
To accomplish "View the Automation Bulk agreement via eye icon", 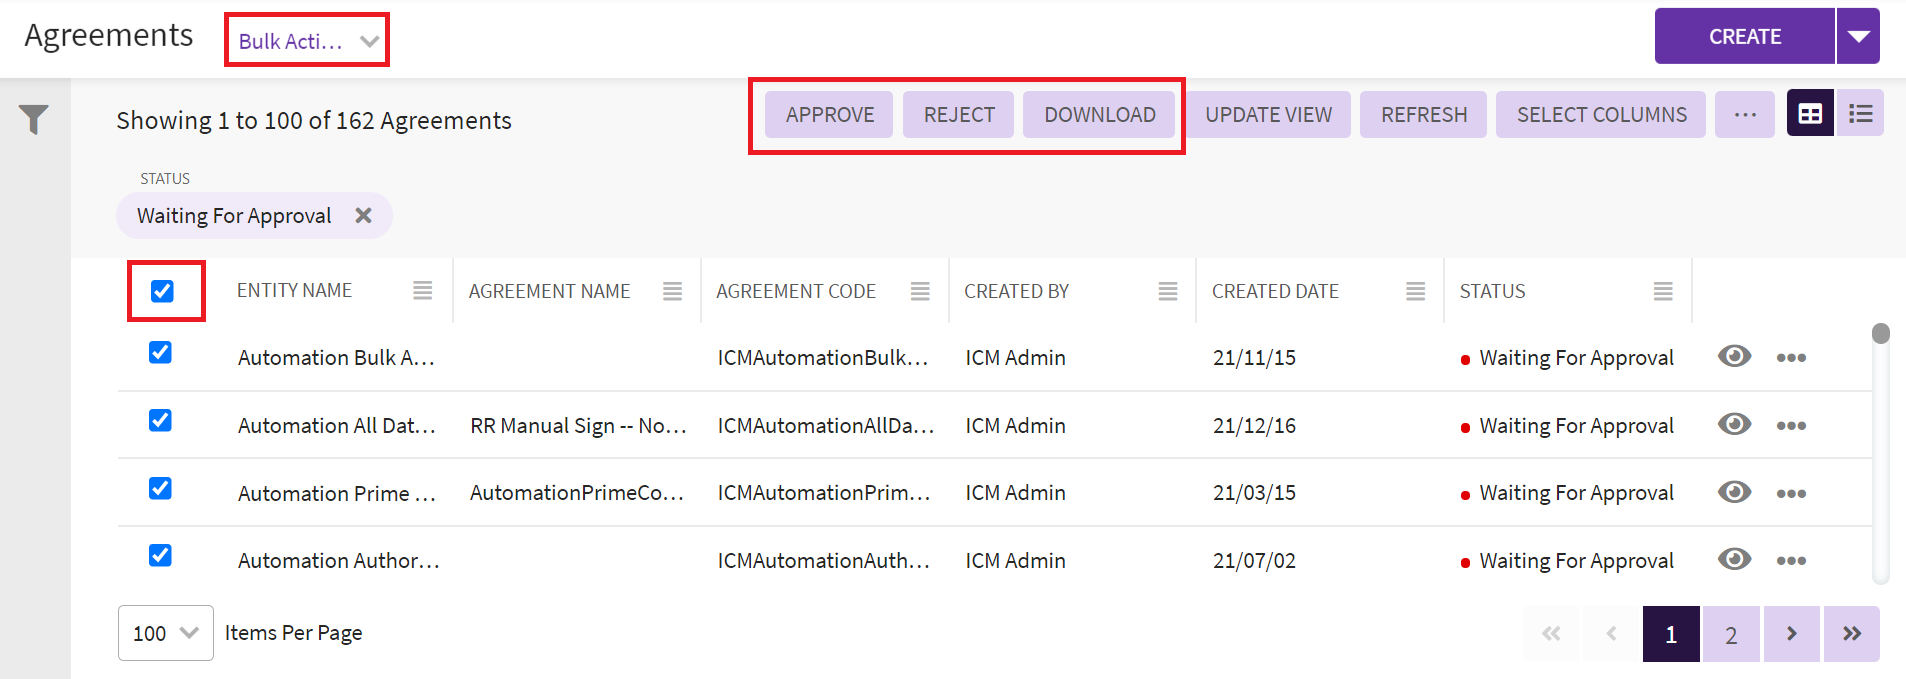I will tap(1734, 356).
